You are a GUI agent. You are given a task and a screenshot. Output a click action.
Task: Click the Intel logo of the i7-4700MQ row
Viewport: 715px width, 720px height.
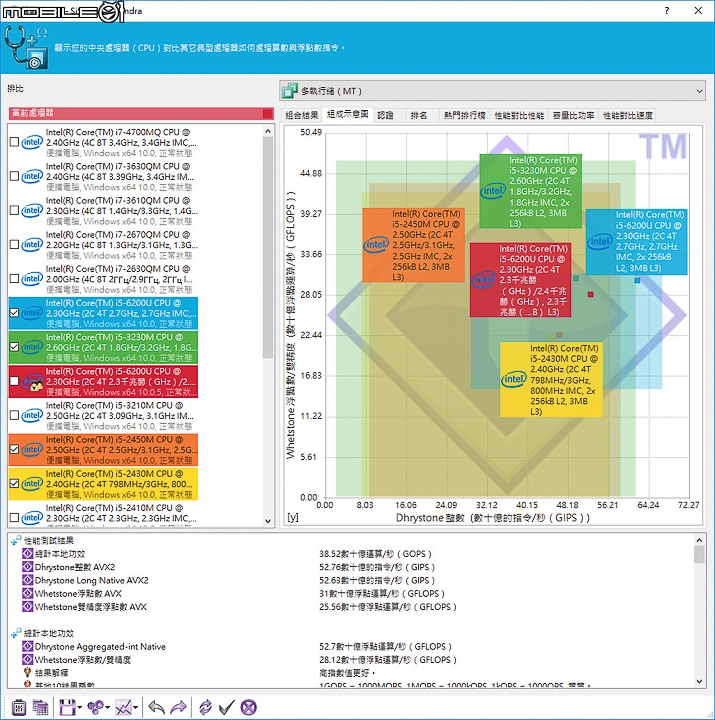coord(32,142)
